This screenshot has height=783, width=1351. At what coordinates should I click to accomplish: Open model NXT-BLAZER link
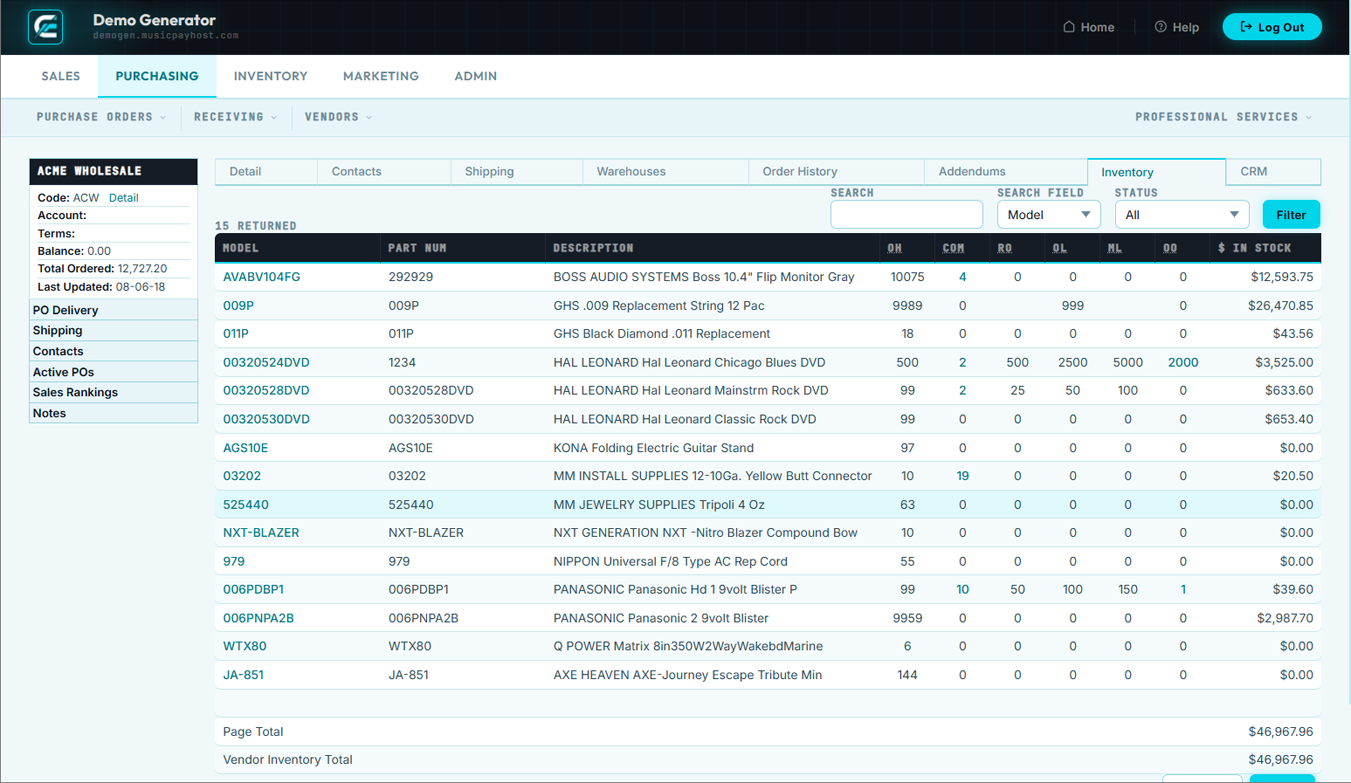coord(261,533)
